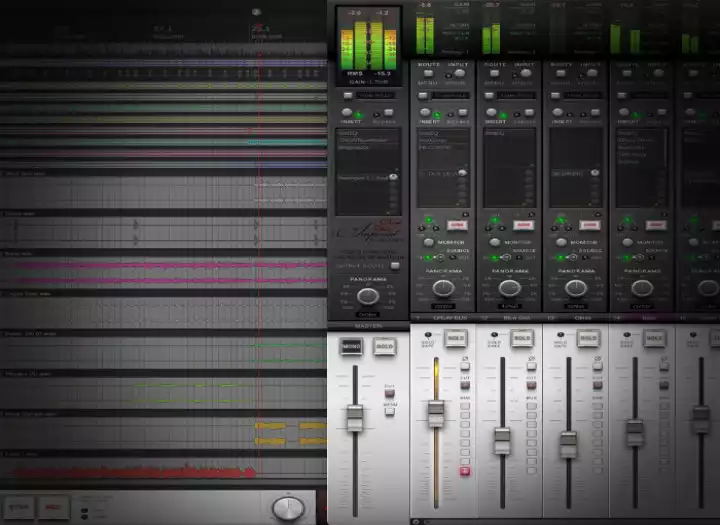
Task: Select the second insert slot on DRUM BUS strip
Action: point(443,140)
